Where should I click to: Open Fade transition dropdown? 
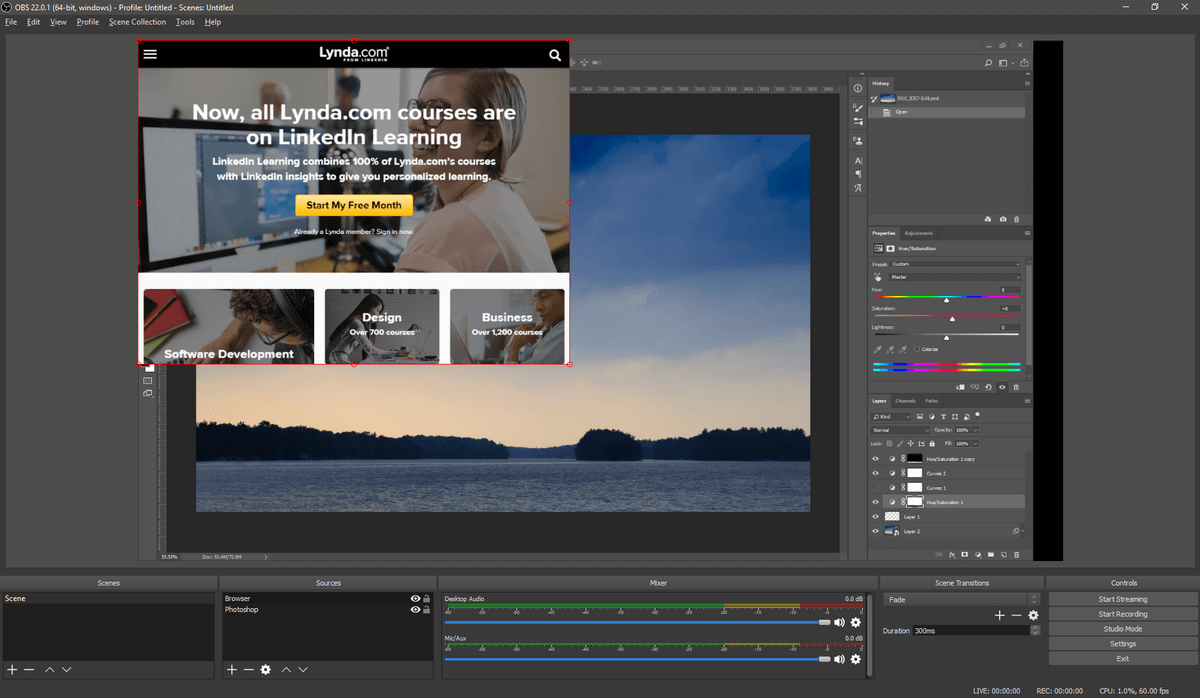[961, 599]
